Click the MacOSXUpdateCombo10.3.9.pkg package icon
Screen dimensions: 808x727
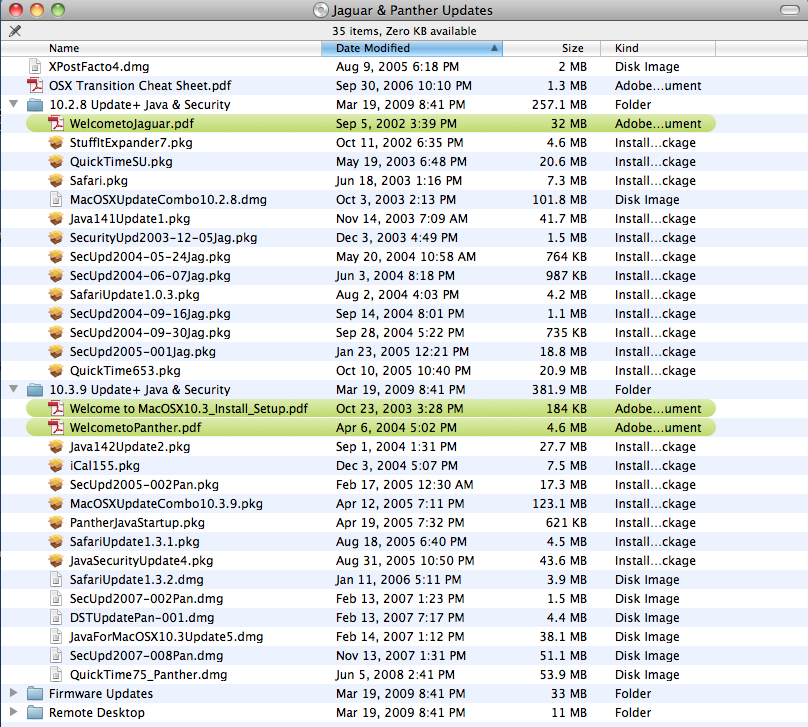pyautogui.click(x=56, y=503)
